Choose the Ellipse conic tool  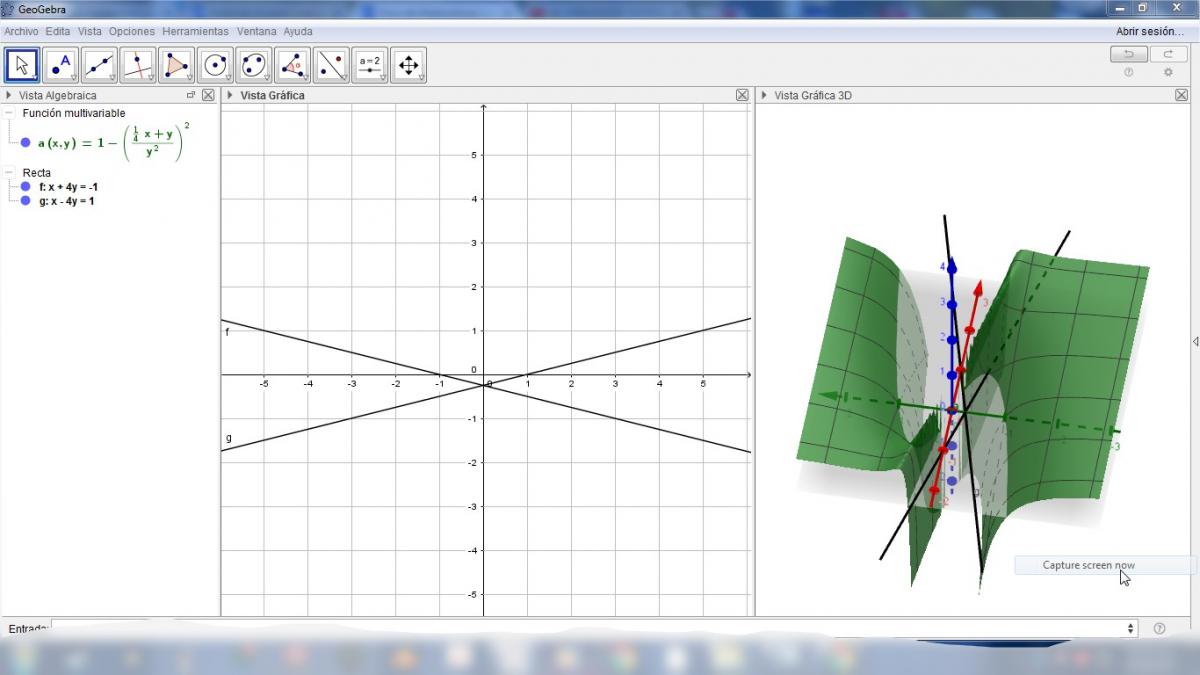click(x=254, y=65)
